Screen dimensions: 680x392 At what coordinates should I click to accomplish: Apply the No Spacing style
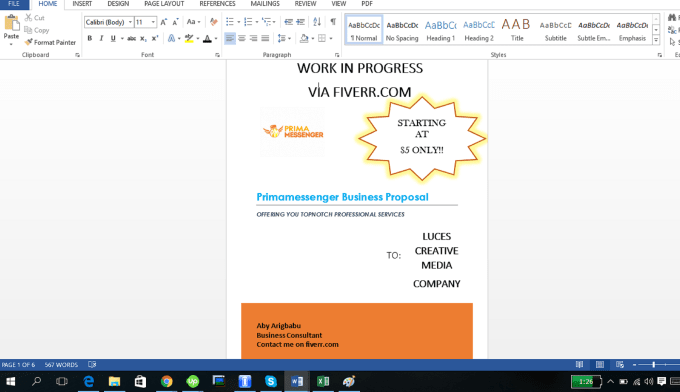(402, 30)
